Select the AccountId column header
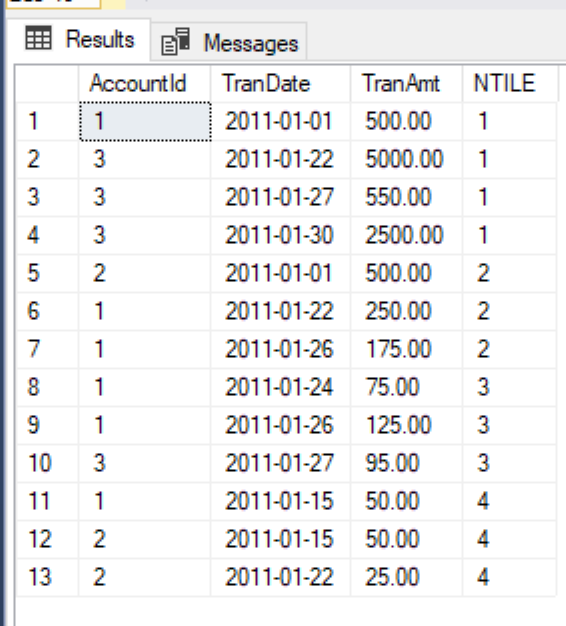The height and width of the screenshot is (626, 566). click(x=144, y=83)
